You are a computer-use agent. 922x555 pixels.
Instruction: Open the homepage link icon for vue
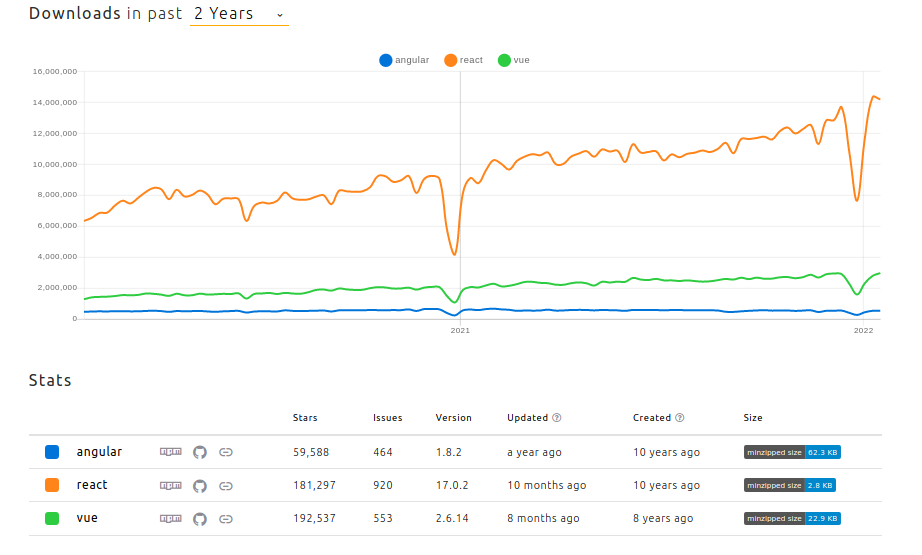pyautogui.click(x=226, y=519)
